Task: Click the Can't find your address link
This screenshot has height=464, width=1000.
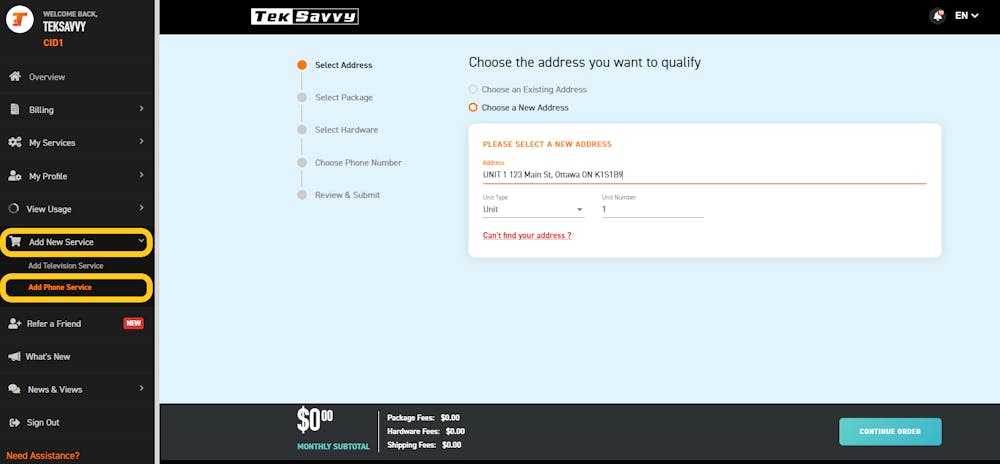Action: click(527, 235)
